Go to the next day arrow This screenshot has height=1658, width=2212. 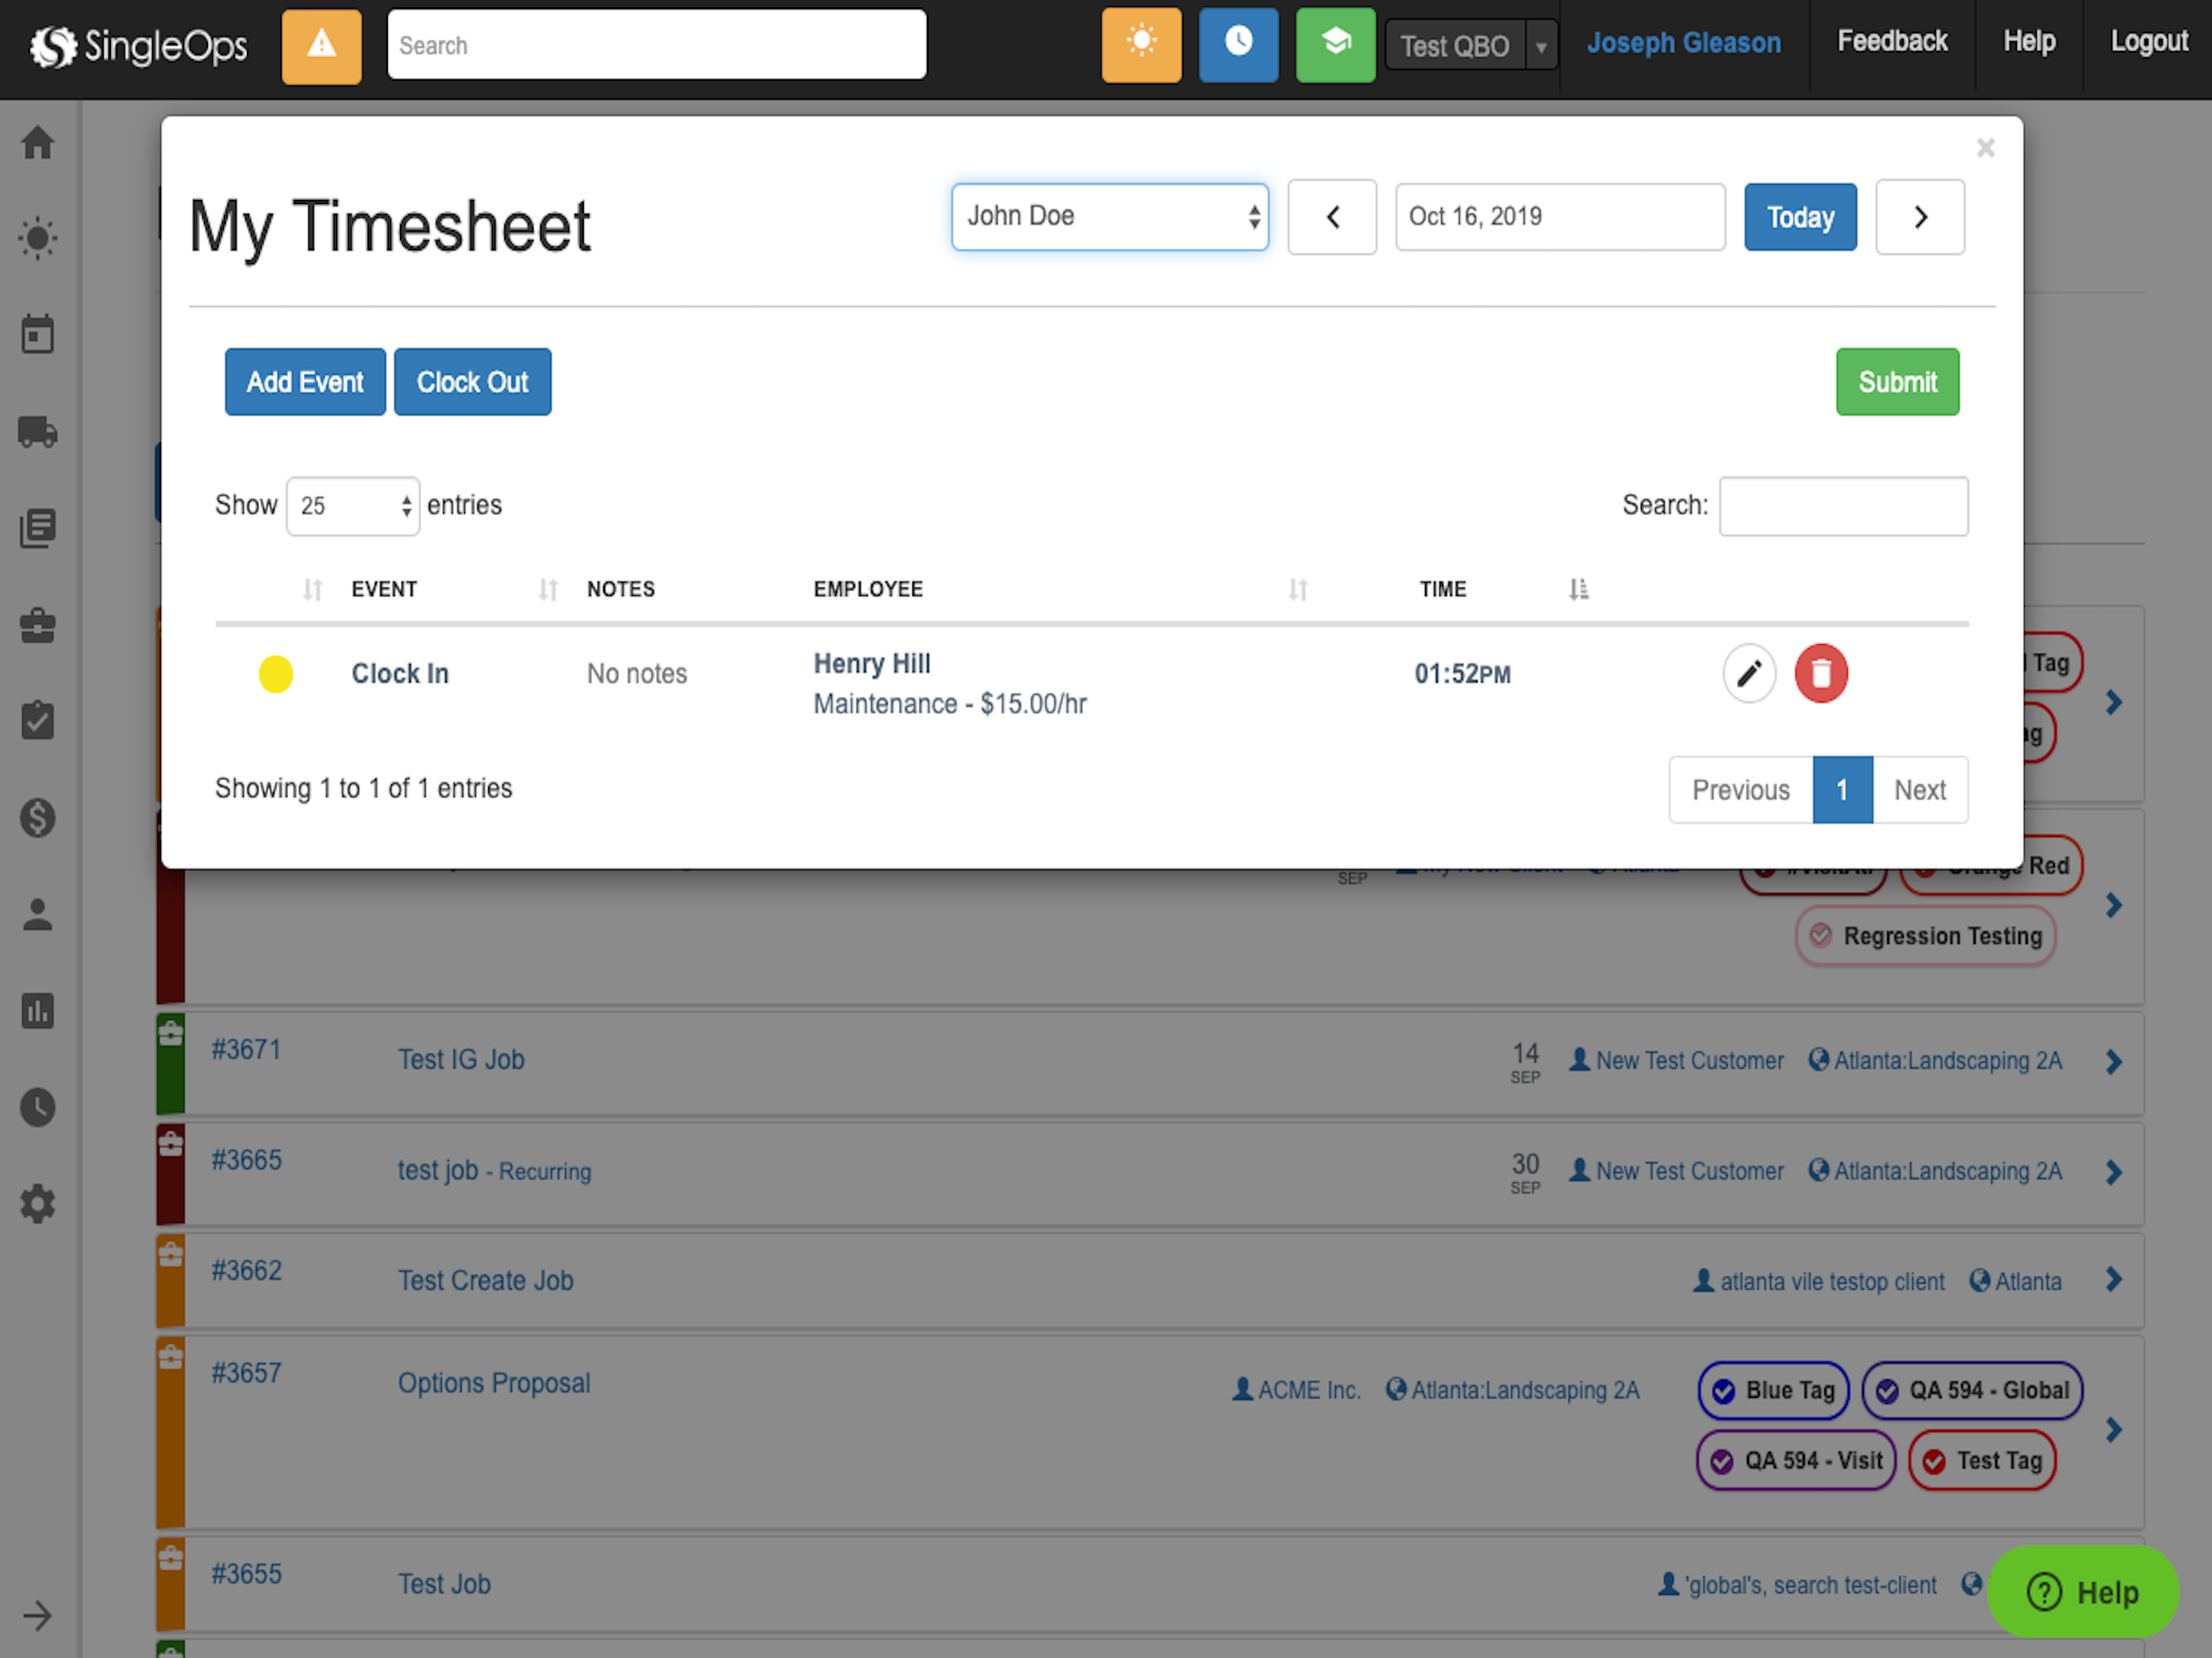1920,217
